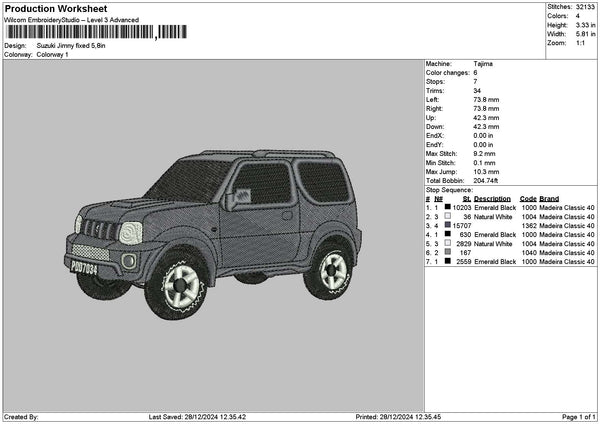This screenshot has height=424, width=600.
Task: Click the Machine value 'Tajima'
Action: click(483, 64)
